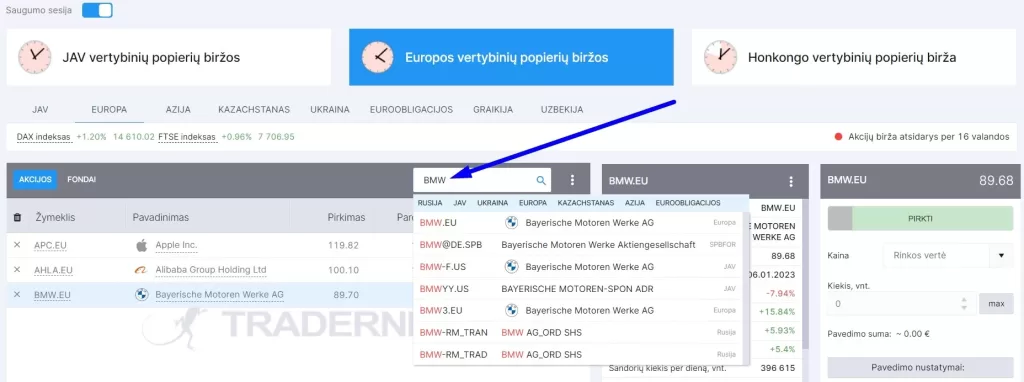
Task: Click BMW logo in BMW-F.US suggestion
Action: (511, 266)
